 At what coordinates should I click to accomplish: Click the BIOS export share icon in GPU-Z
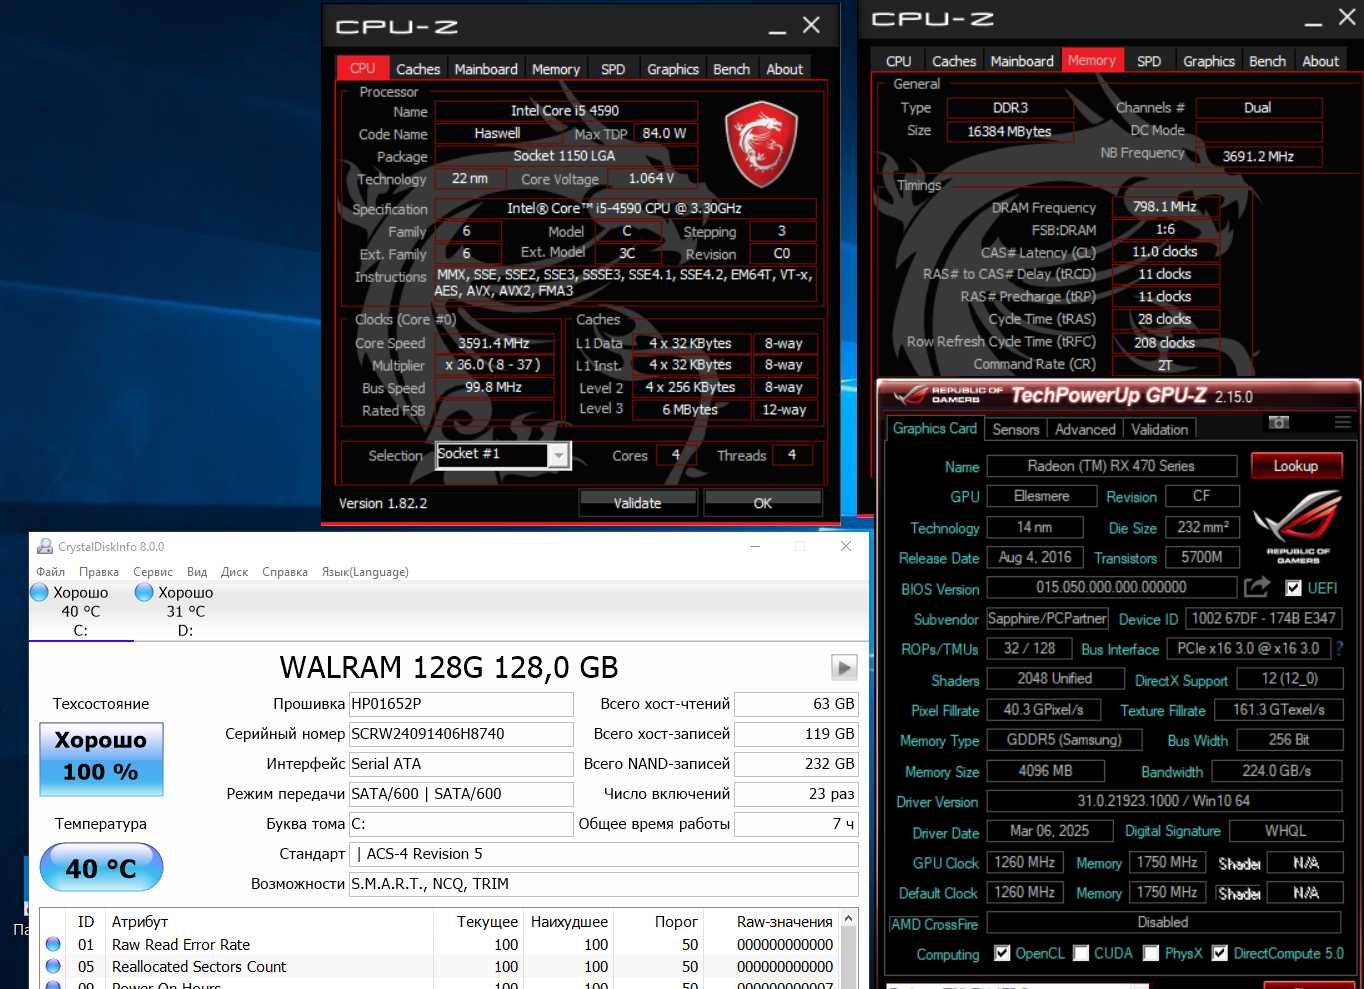click(x=1257, y=587)
